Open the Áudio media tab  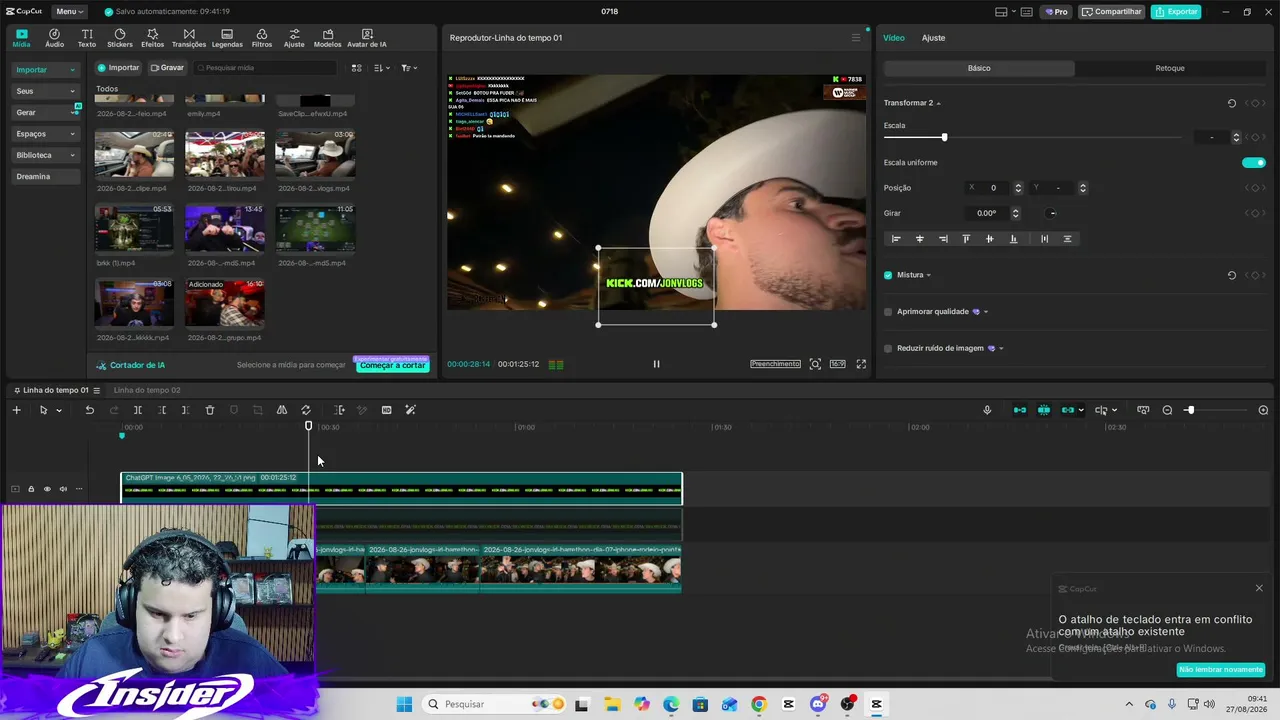(x=54, y=38)
